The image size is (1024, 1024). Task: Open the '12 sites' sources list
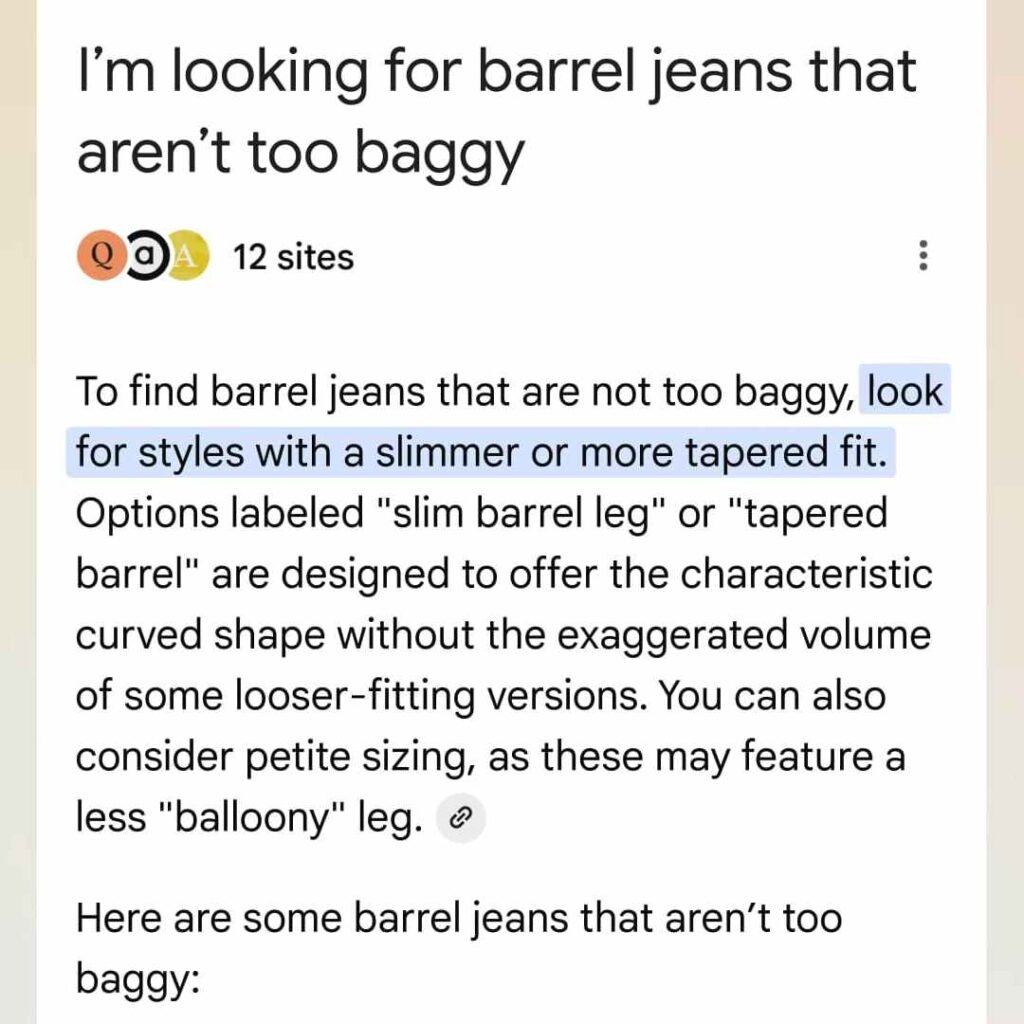tap(293, 258)
